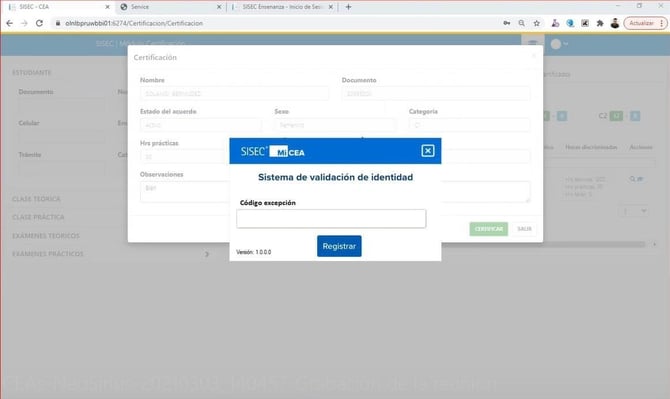Click the purple flask extension icon
Screen dimensions: 670x399
[555, 23]
